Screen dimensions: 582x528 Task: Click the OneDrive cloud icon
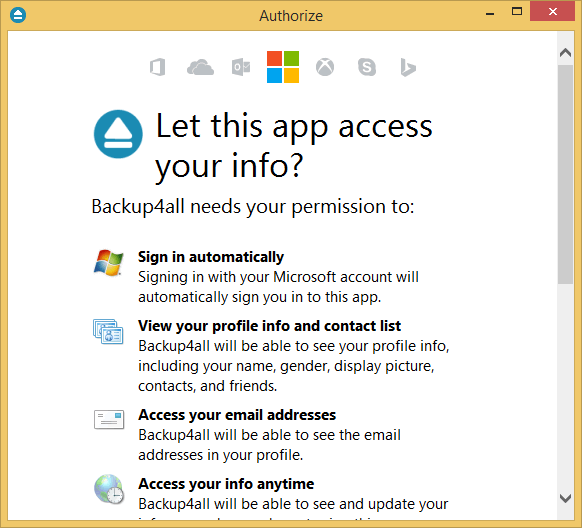click(200, 68)
